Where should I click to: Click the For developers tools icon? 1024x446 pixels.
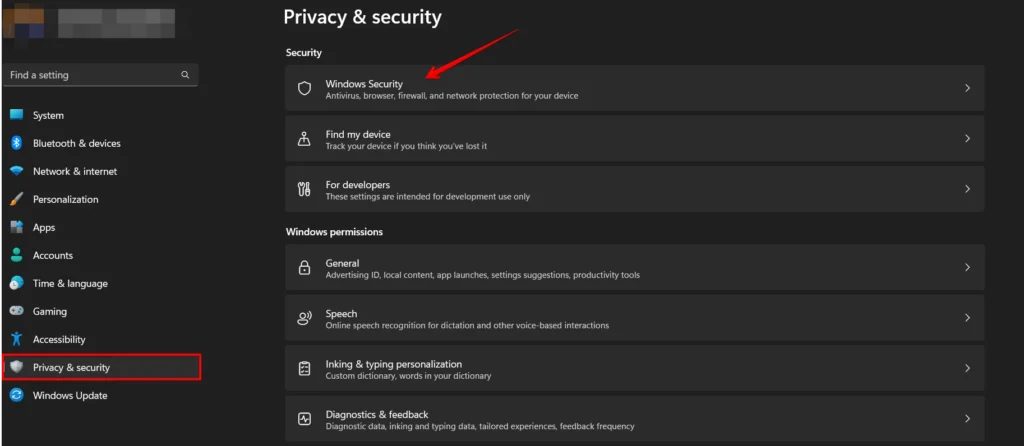click(x=304, y=189)
